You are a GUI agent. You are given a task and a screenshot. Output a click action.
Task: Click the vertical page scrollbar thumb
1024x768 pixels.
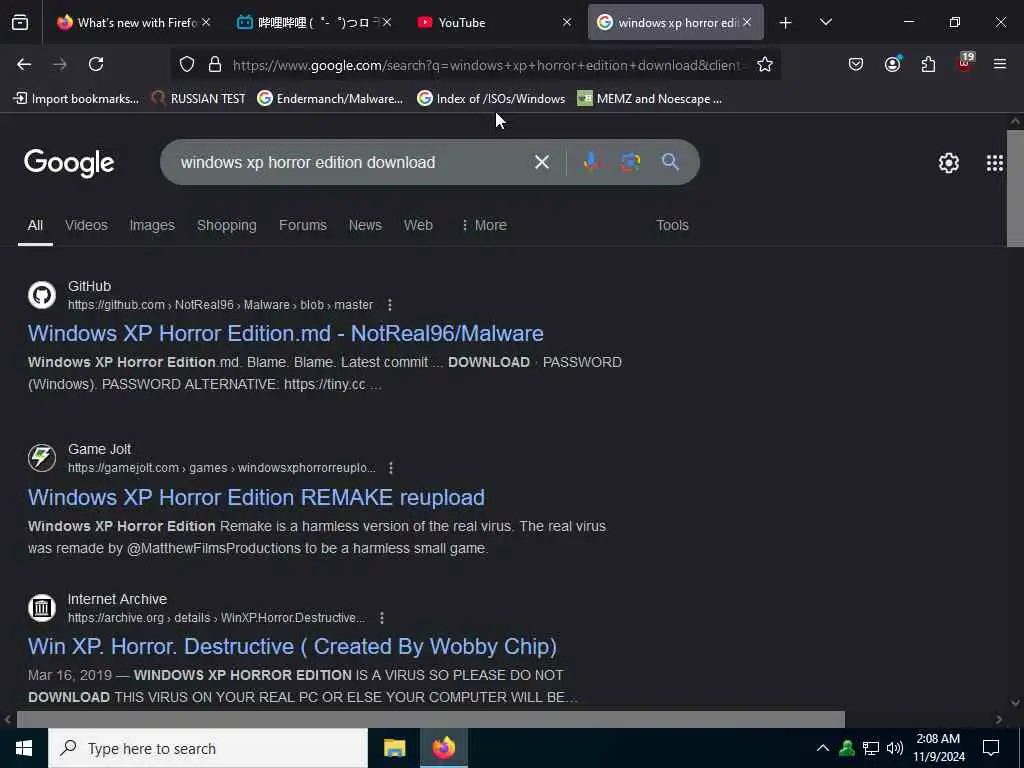(x=1015, y=189)
